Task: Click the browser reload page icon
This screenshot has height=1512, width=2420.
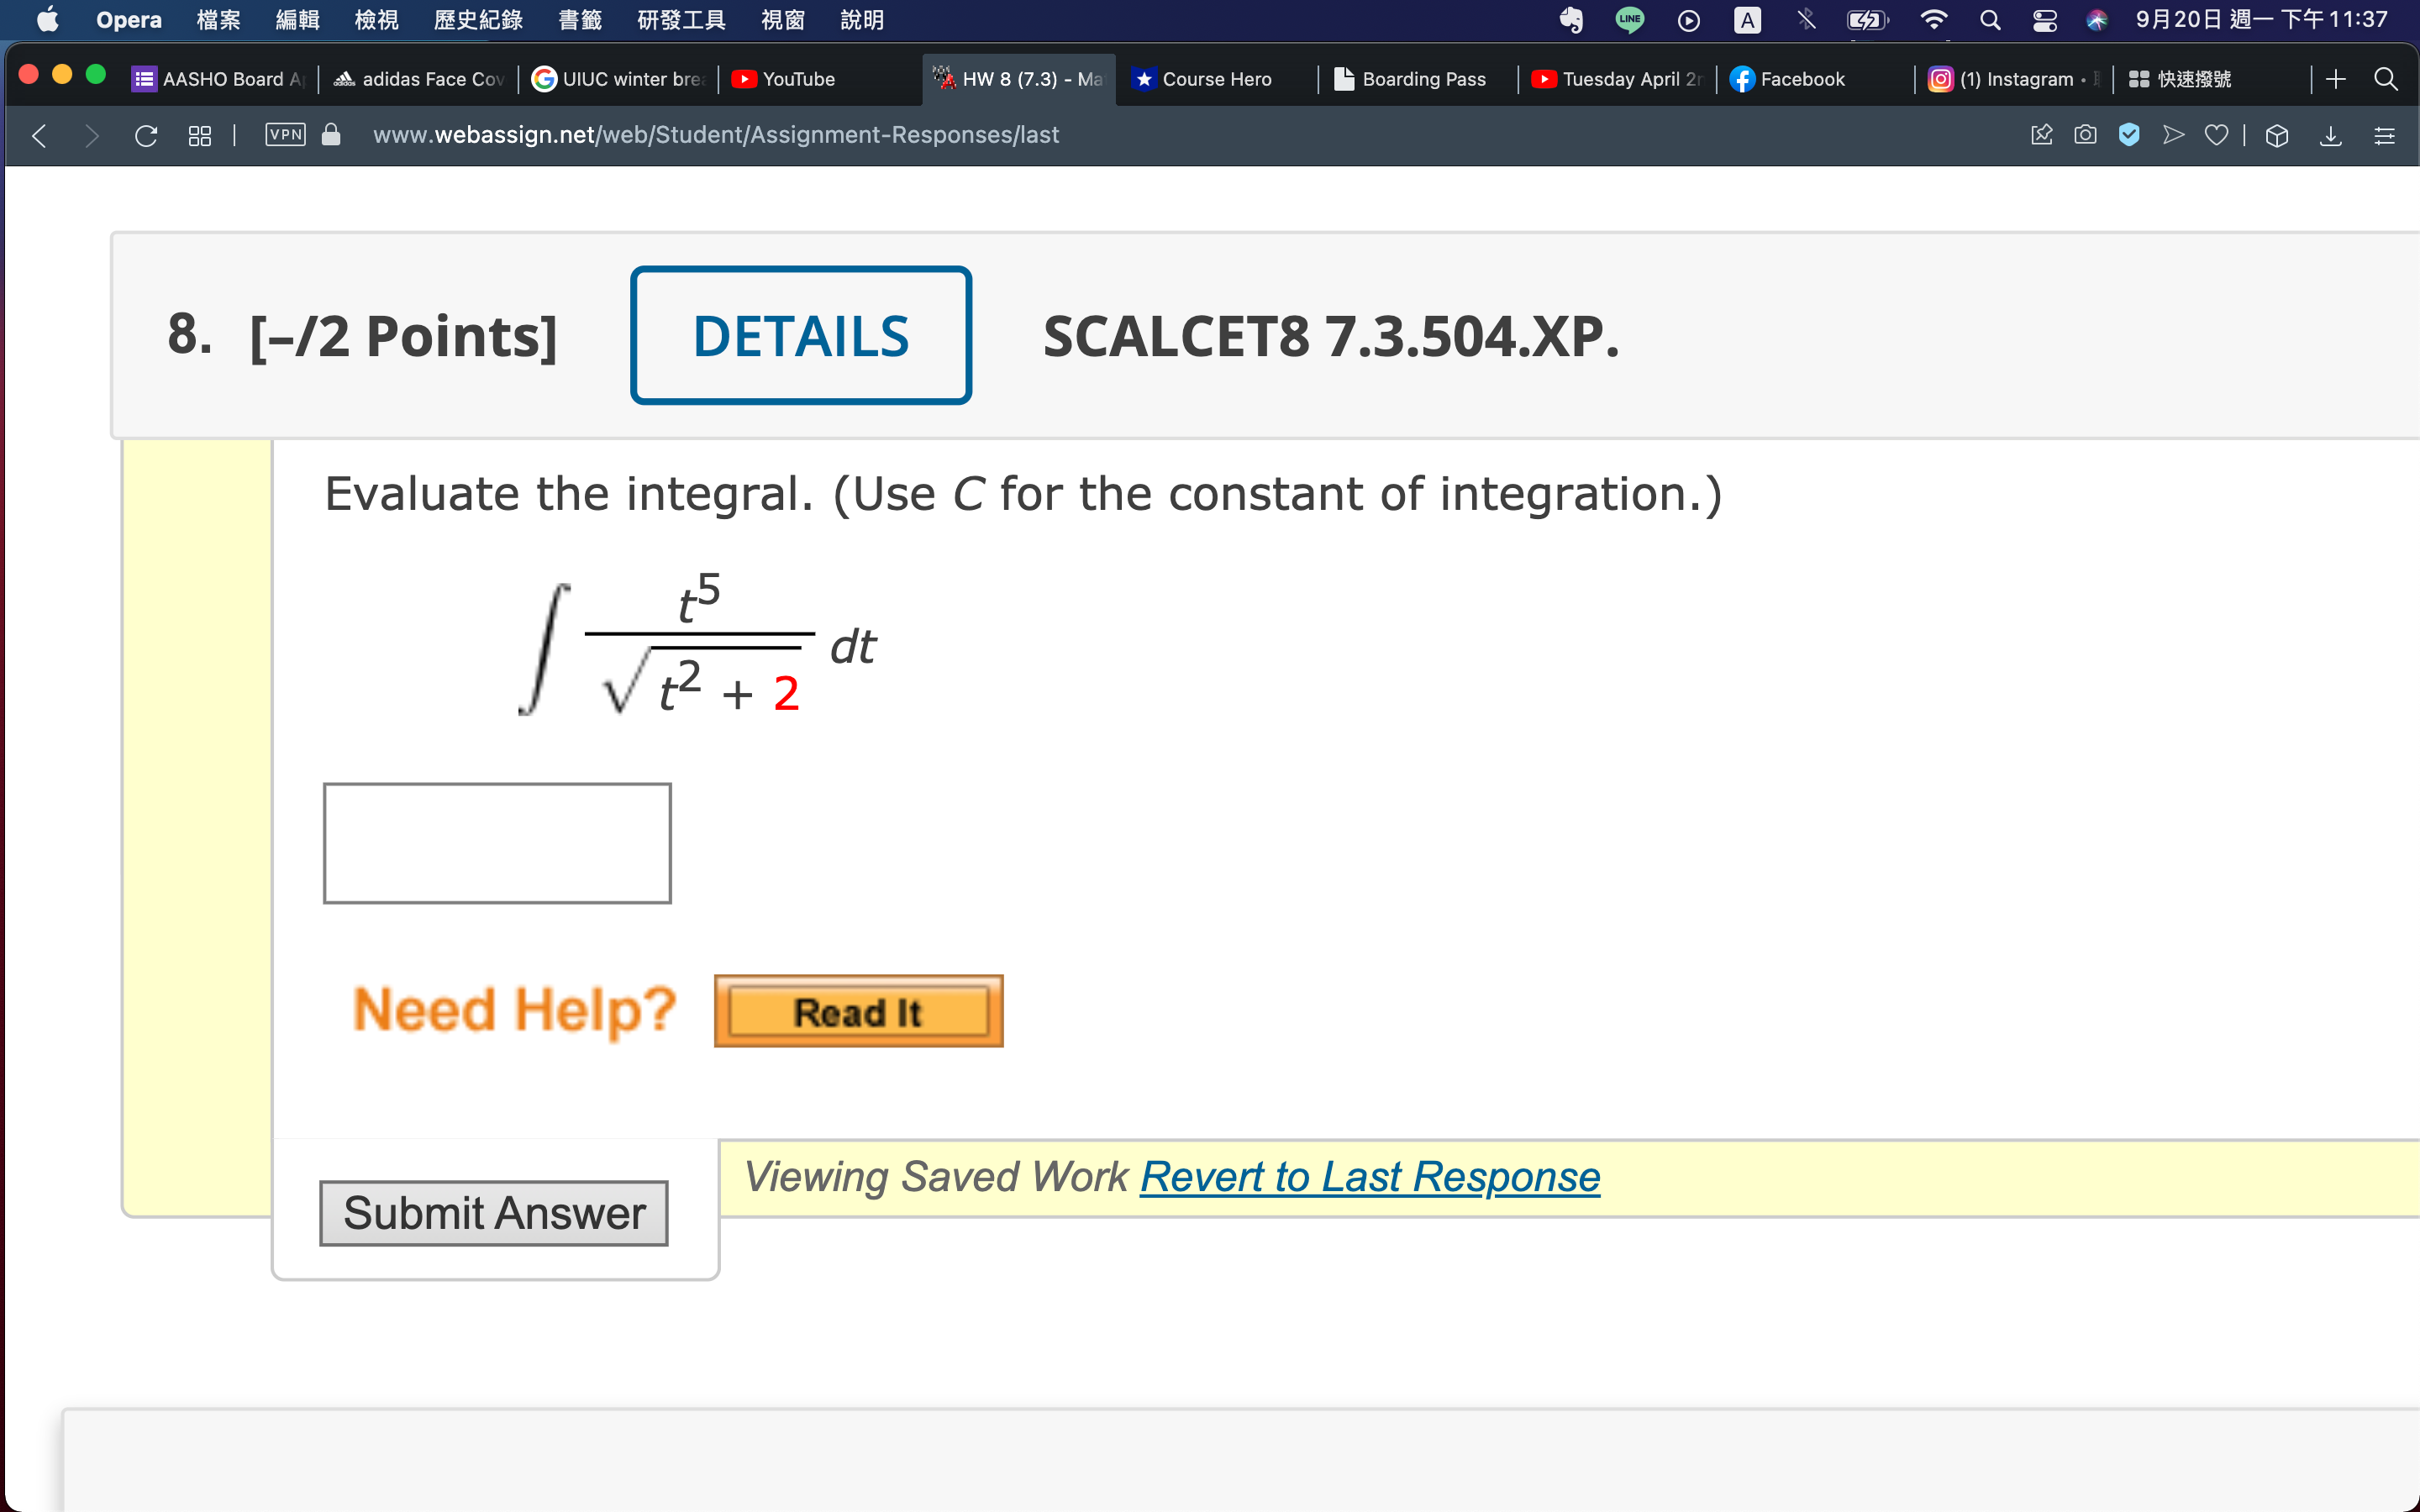Action: point(146,135)
